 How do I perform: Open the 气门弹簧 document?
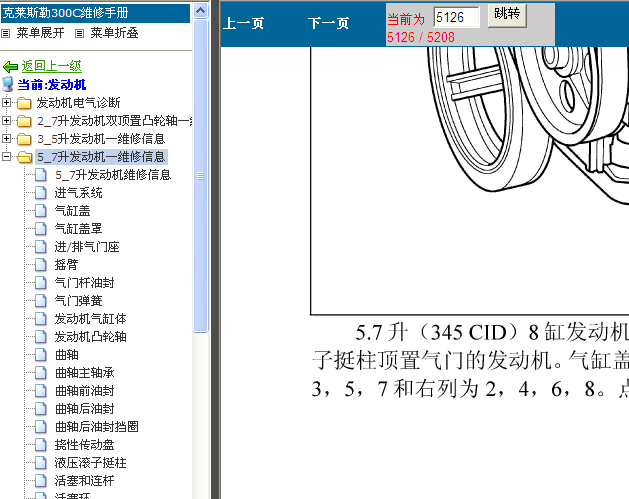79,301
